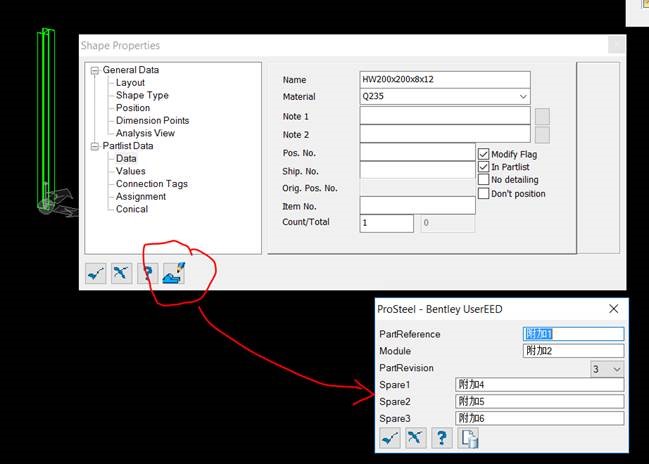Select Dimension Points tree item

(152, 120)
